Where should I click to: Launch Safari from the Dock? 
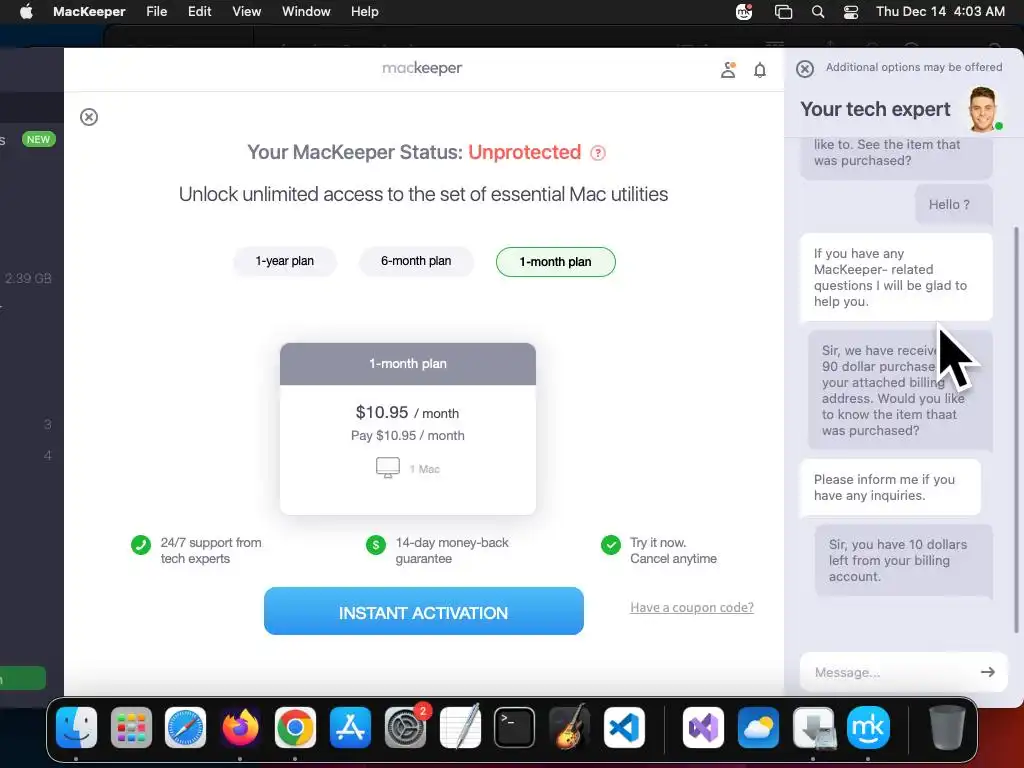coord(185,727)
